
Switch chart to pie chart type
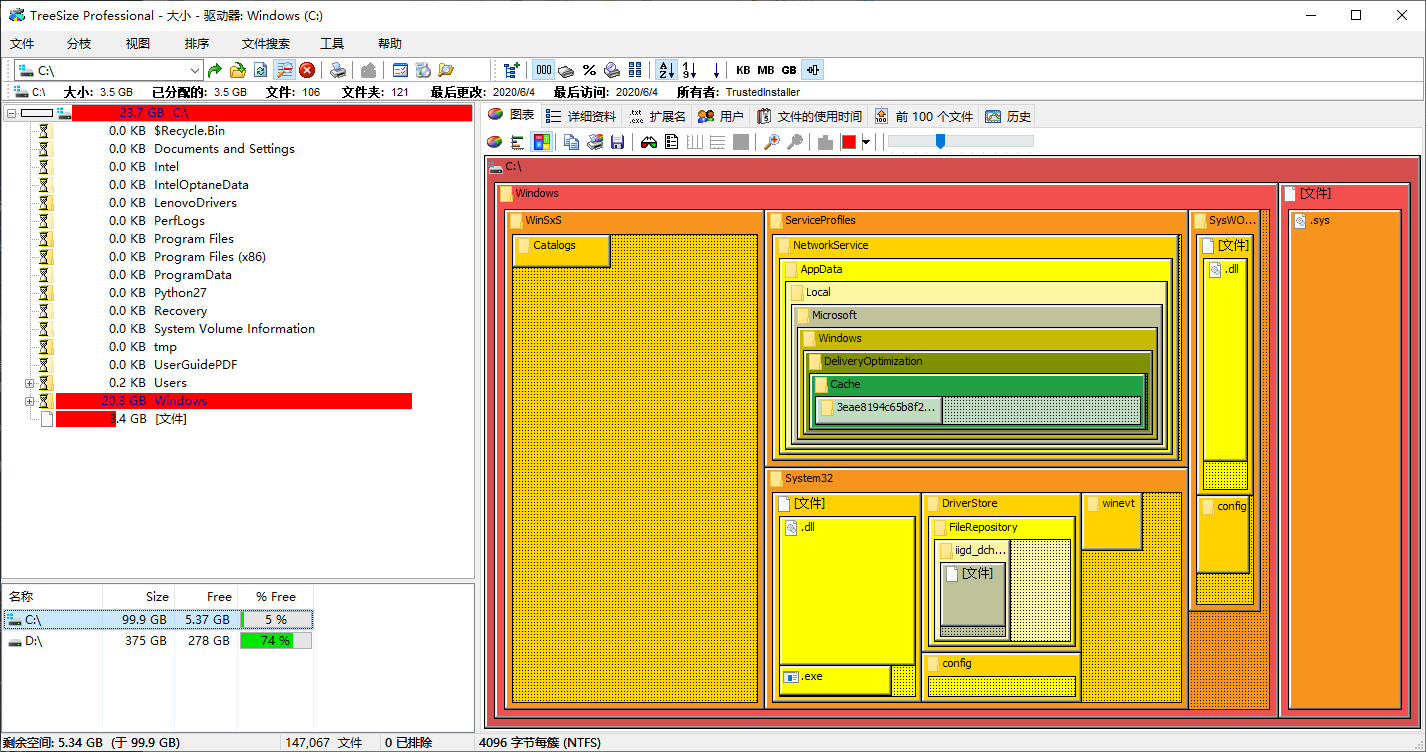coord(494,142)
